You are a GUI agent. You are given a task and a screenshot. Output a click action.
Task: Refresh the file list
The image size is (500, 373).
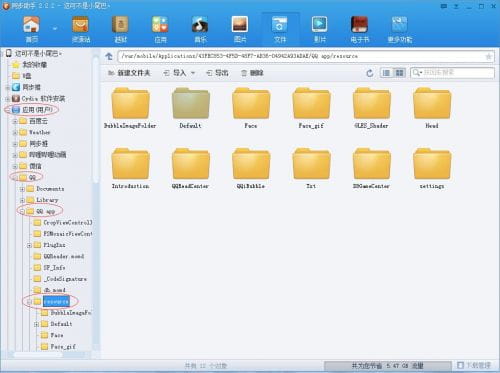pos(369,73)
